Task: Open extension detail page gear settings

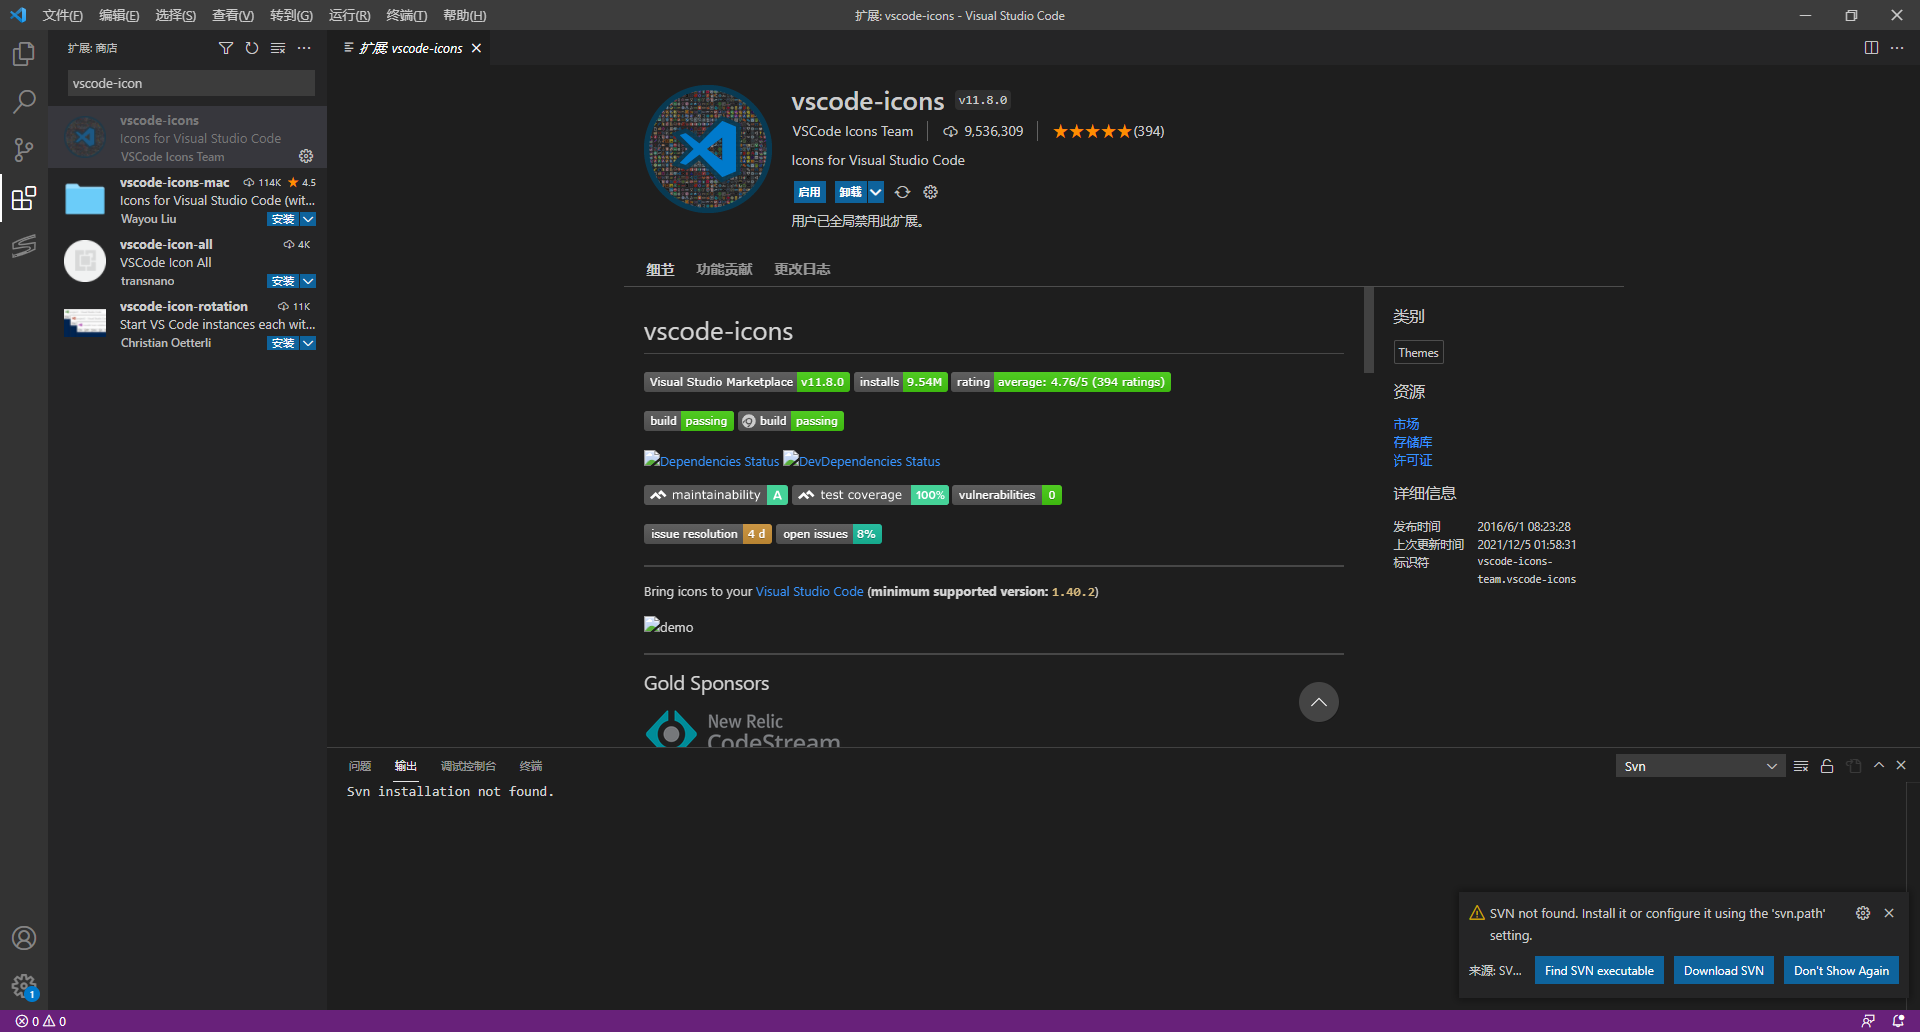Action: [x=931, y=192]
